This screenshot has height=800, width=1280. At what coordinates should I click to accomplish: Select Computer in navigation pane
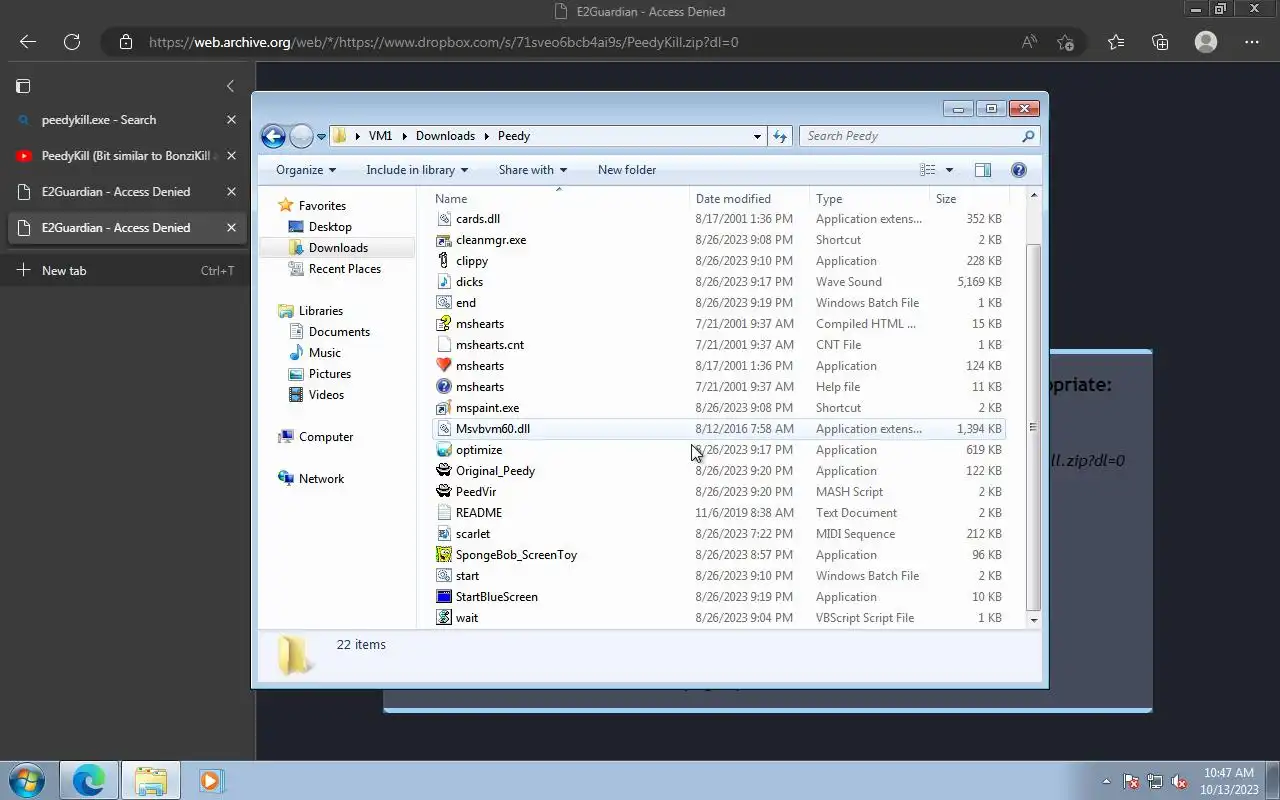click(x=326, y=437)
